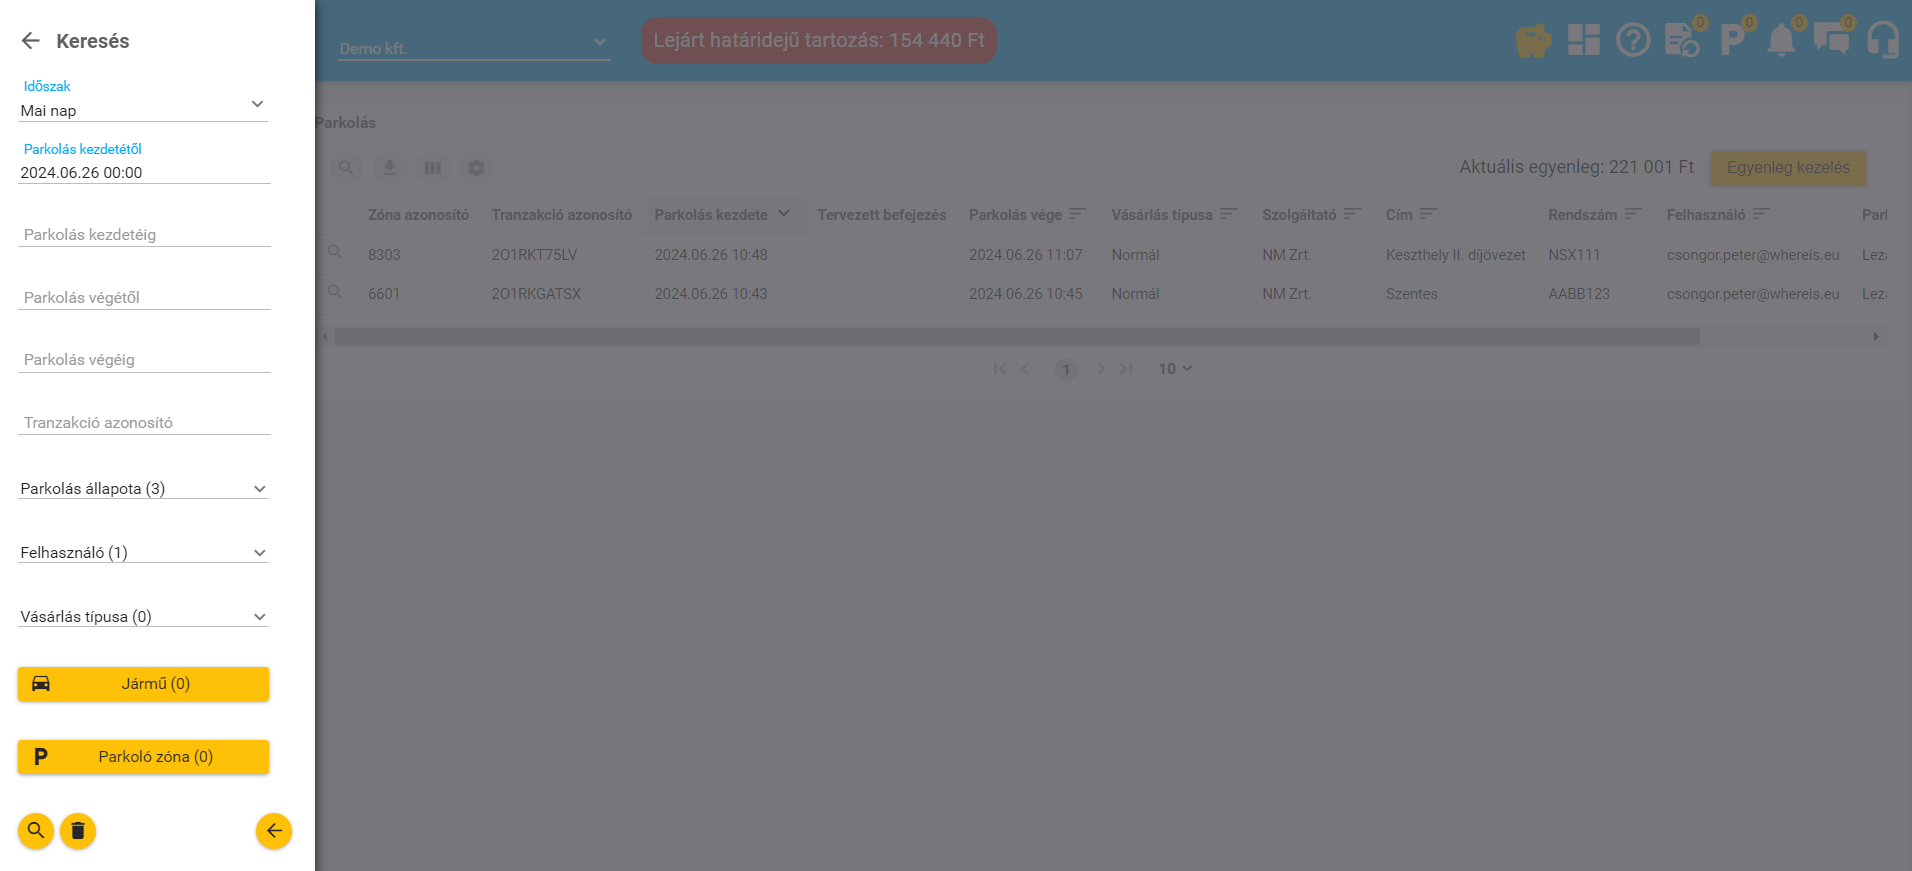Viewport: 1912px width, 871px height.
Task: Click the trash icon to clear filters
Action: tap(78, 831)
